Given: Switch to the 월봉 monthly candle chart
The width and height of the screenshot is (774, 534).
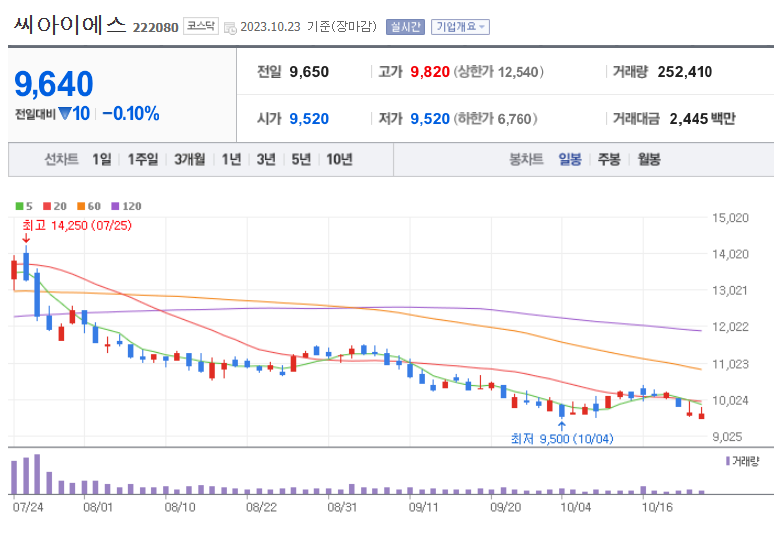Looking at the screenshot, I should pyautogui.click(x=649, y=159).
